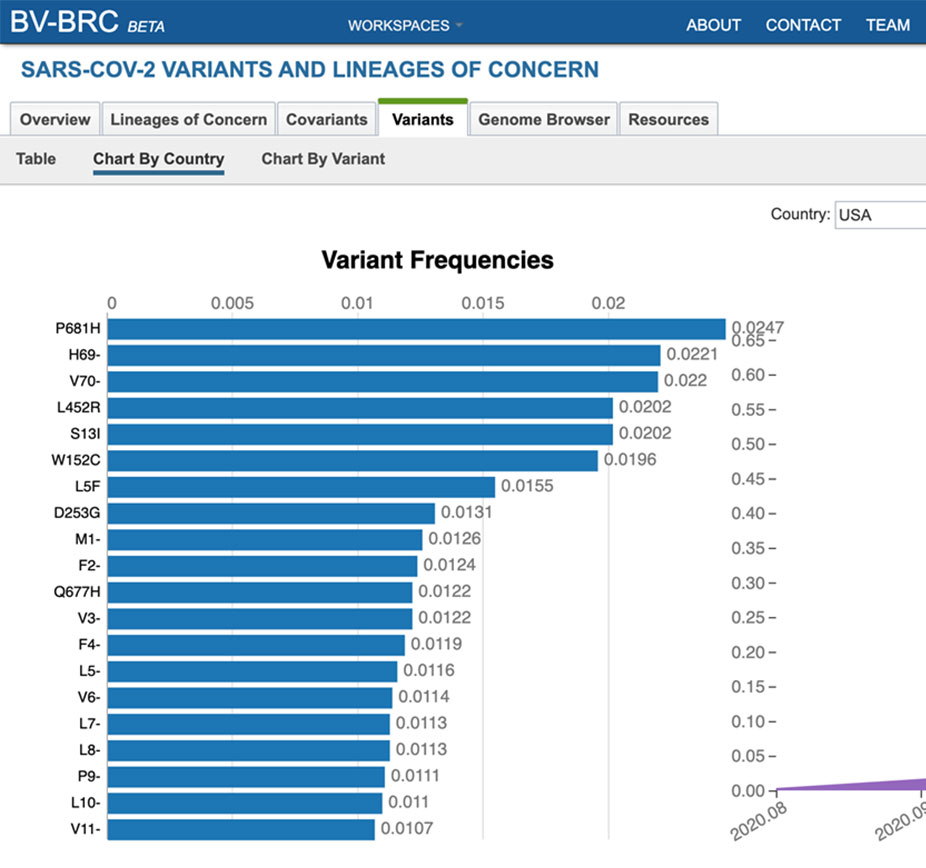
Task: Open the Country selector showing USA
Action: coord(879,214)
